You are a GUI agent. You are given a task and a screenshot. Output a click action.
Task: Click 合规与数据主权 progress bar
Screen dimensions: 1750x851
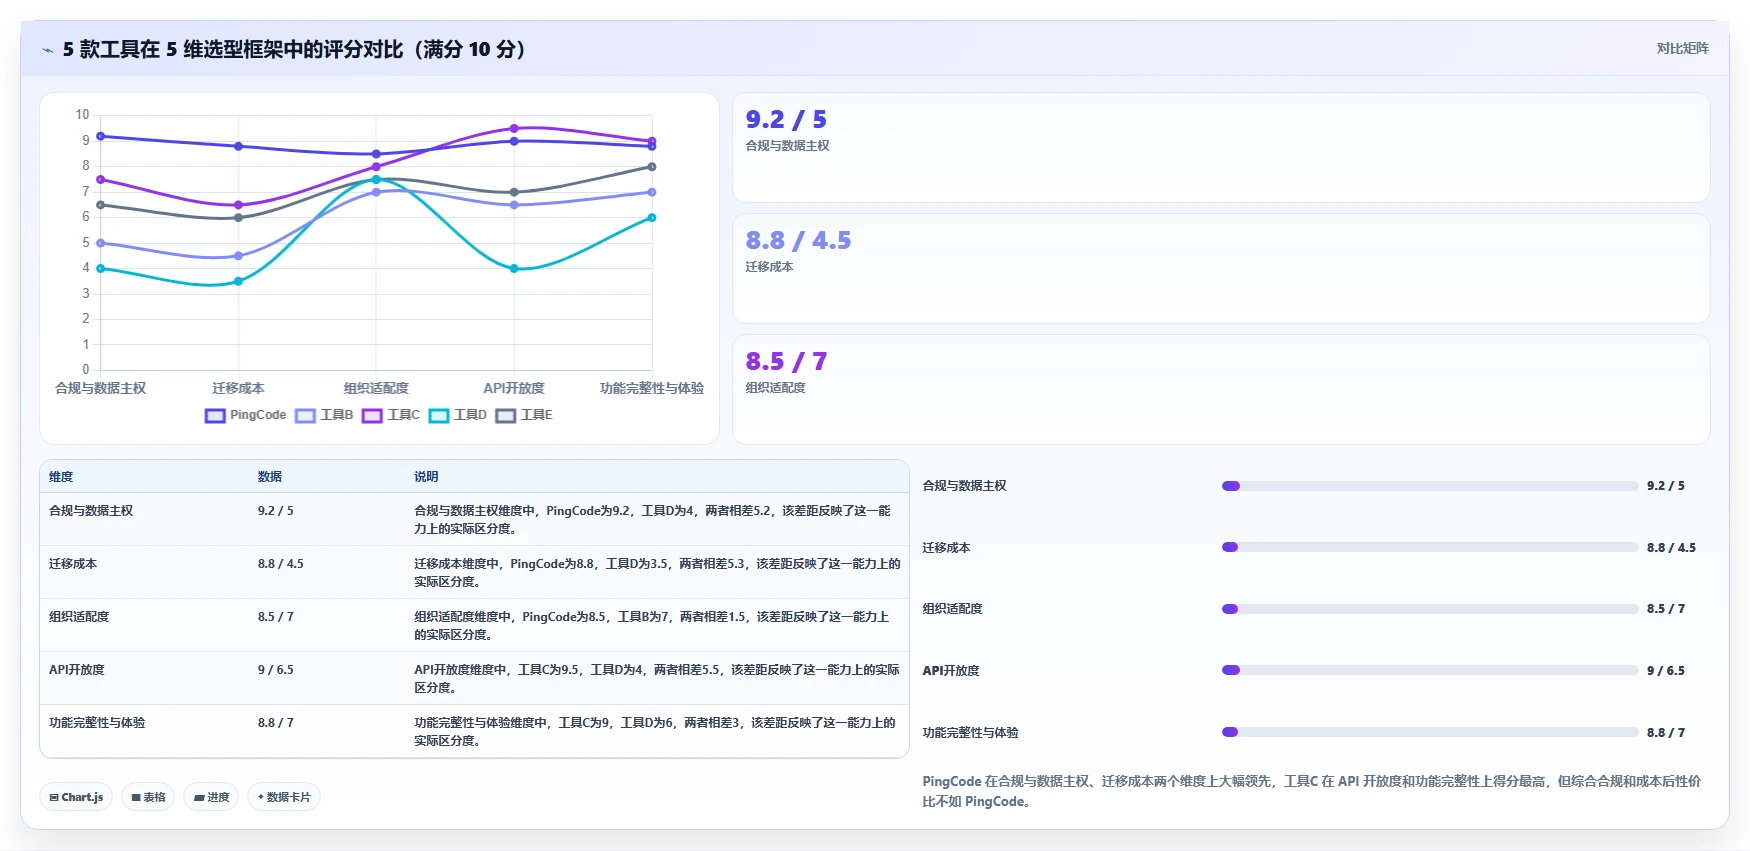point(1430,486)
